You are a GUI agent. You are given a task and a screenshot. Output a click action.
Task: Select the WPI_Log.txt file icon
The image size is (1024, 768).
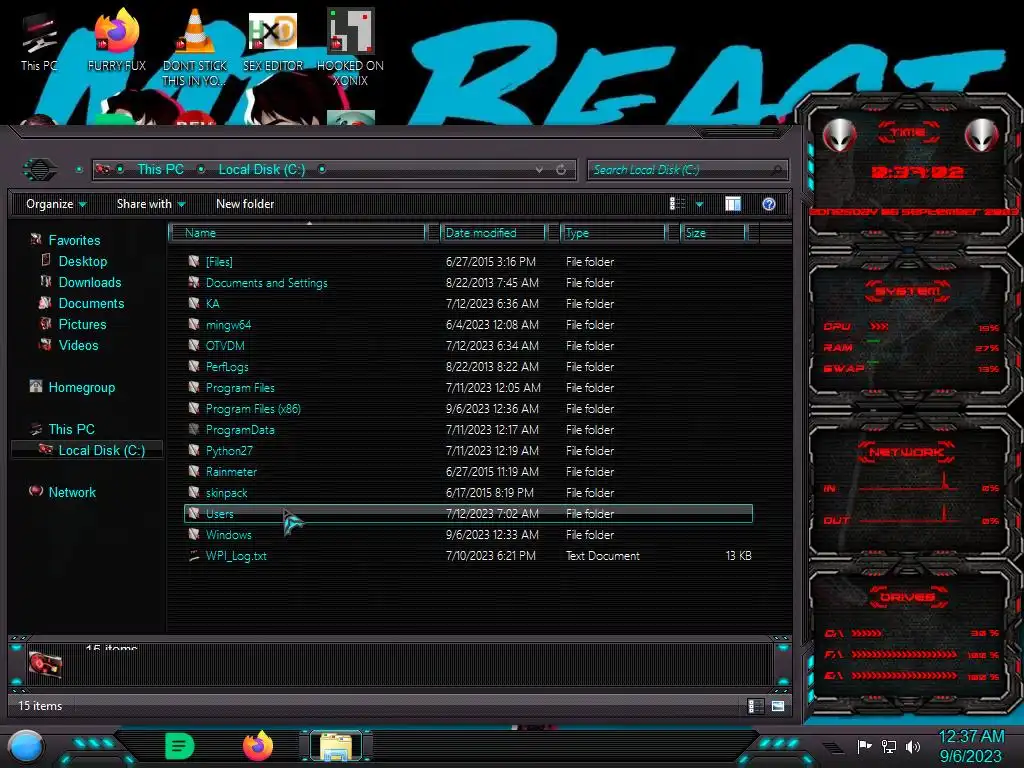coord(193,555)
